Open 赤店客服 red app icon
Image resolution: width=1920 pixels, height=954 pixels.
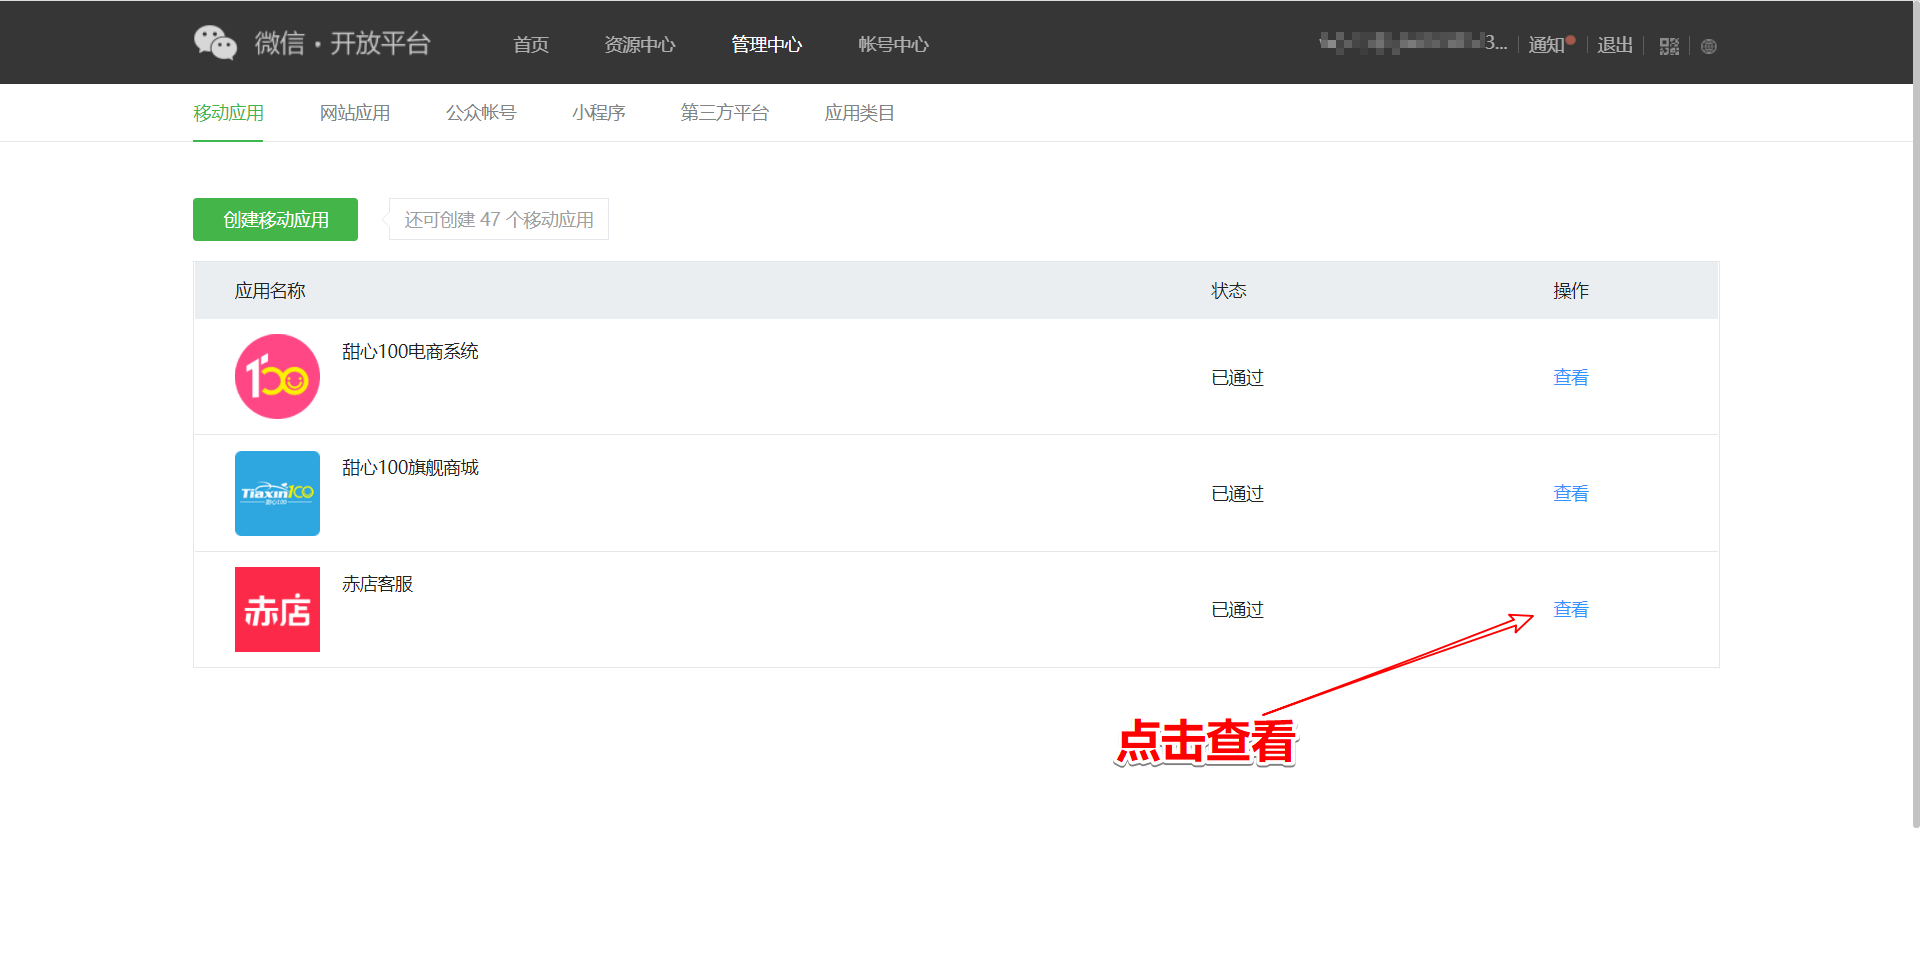(277, 609)
